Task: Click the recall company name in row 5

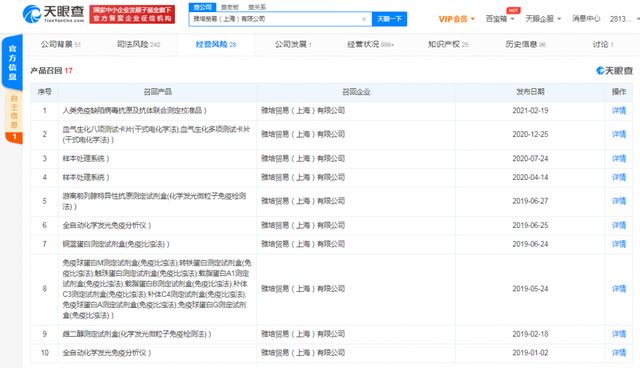Action: (303, 201)
